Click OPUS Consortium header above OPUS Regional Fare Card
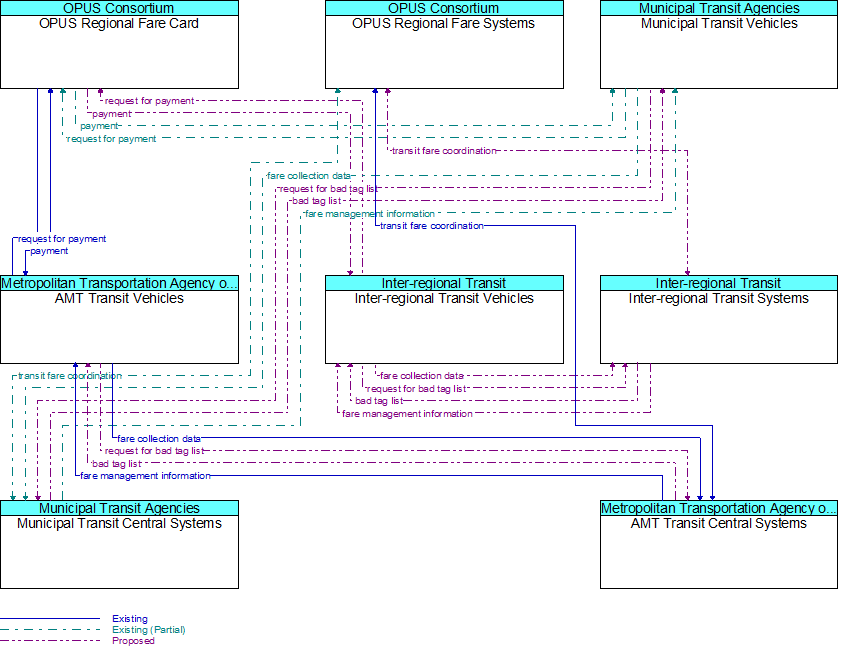Screen dimensions: 847x658 point(119,8)
